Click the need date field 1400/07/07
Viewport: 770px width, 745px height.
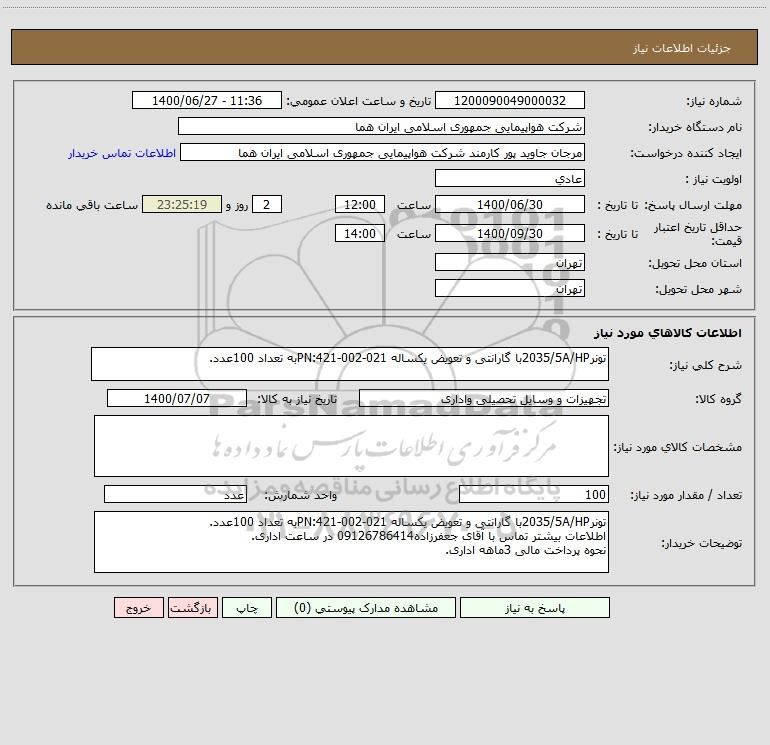click(x=177, y=398)
